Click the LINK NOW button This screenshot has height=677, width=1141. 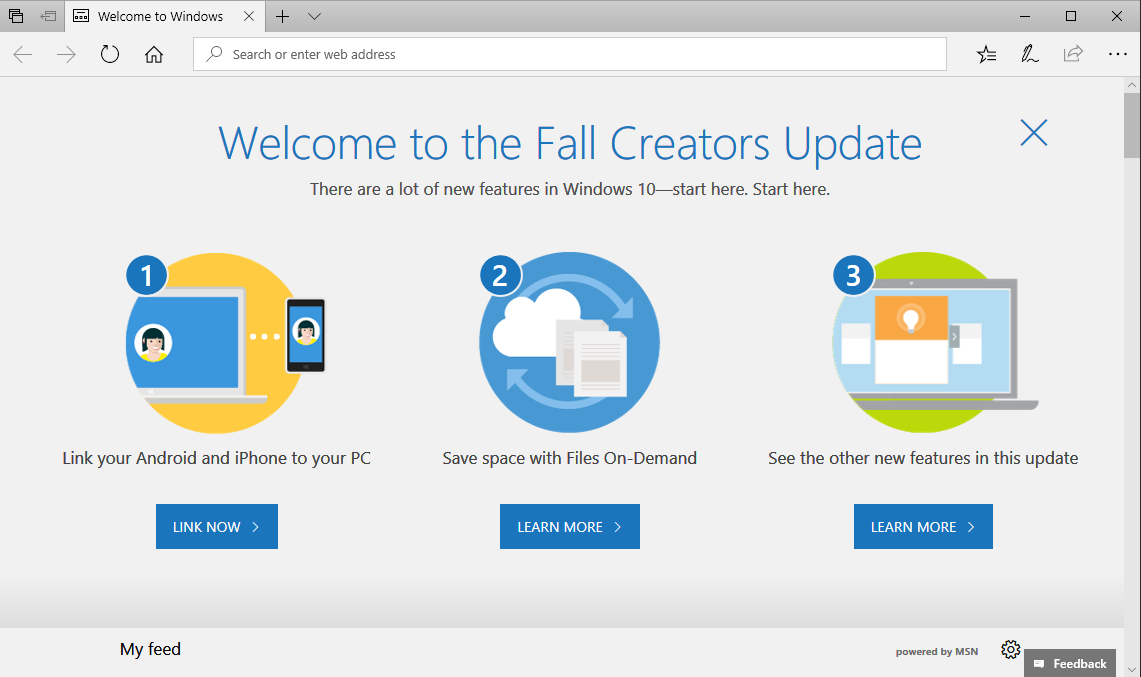coord(217,526)
